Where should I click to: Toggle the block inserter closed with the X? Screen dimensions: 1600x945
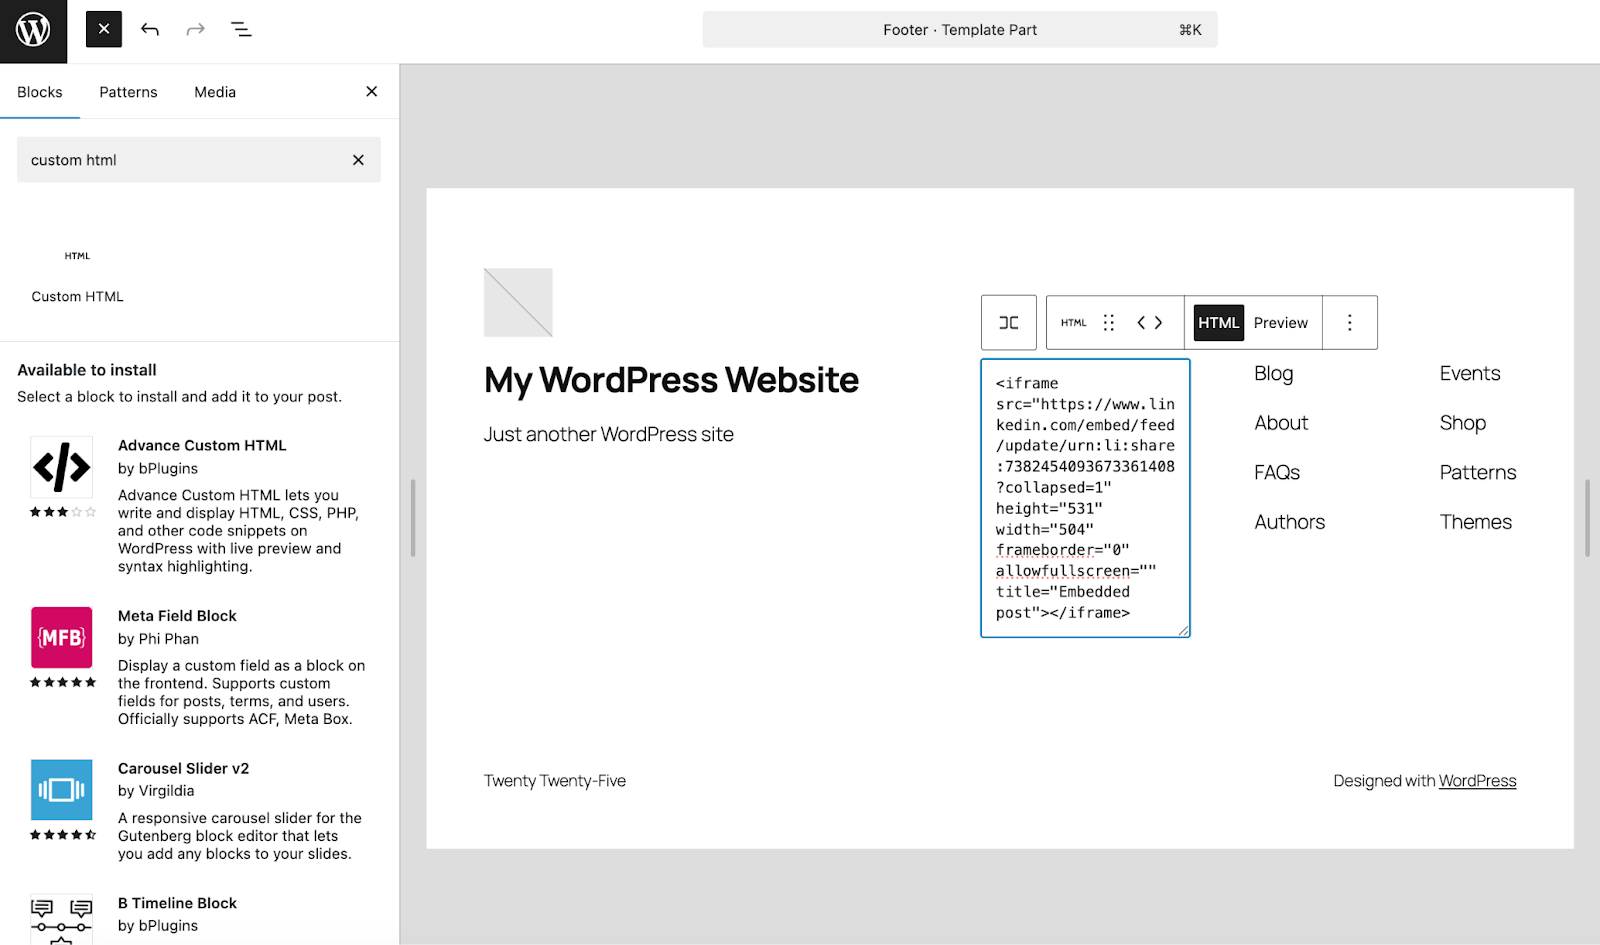pos(370,91)
